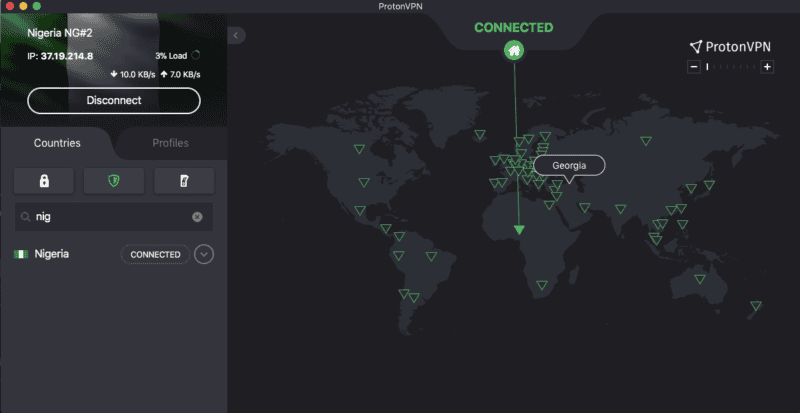Click the Disconnect button

point(114,101)
